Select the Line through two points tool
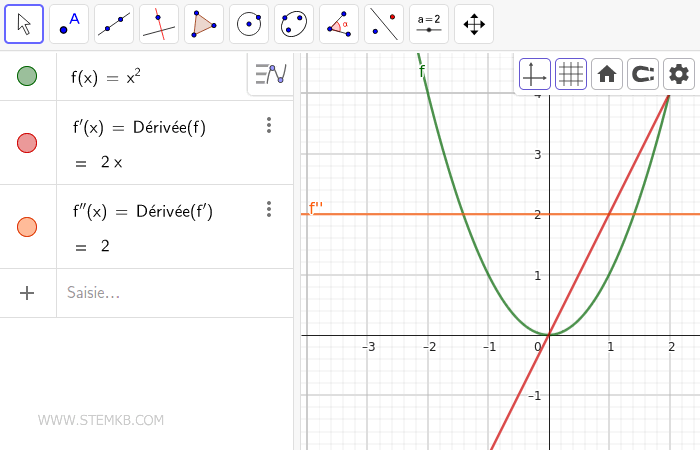The image size is (700, 450). point(114,24)
